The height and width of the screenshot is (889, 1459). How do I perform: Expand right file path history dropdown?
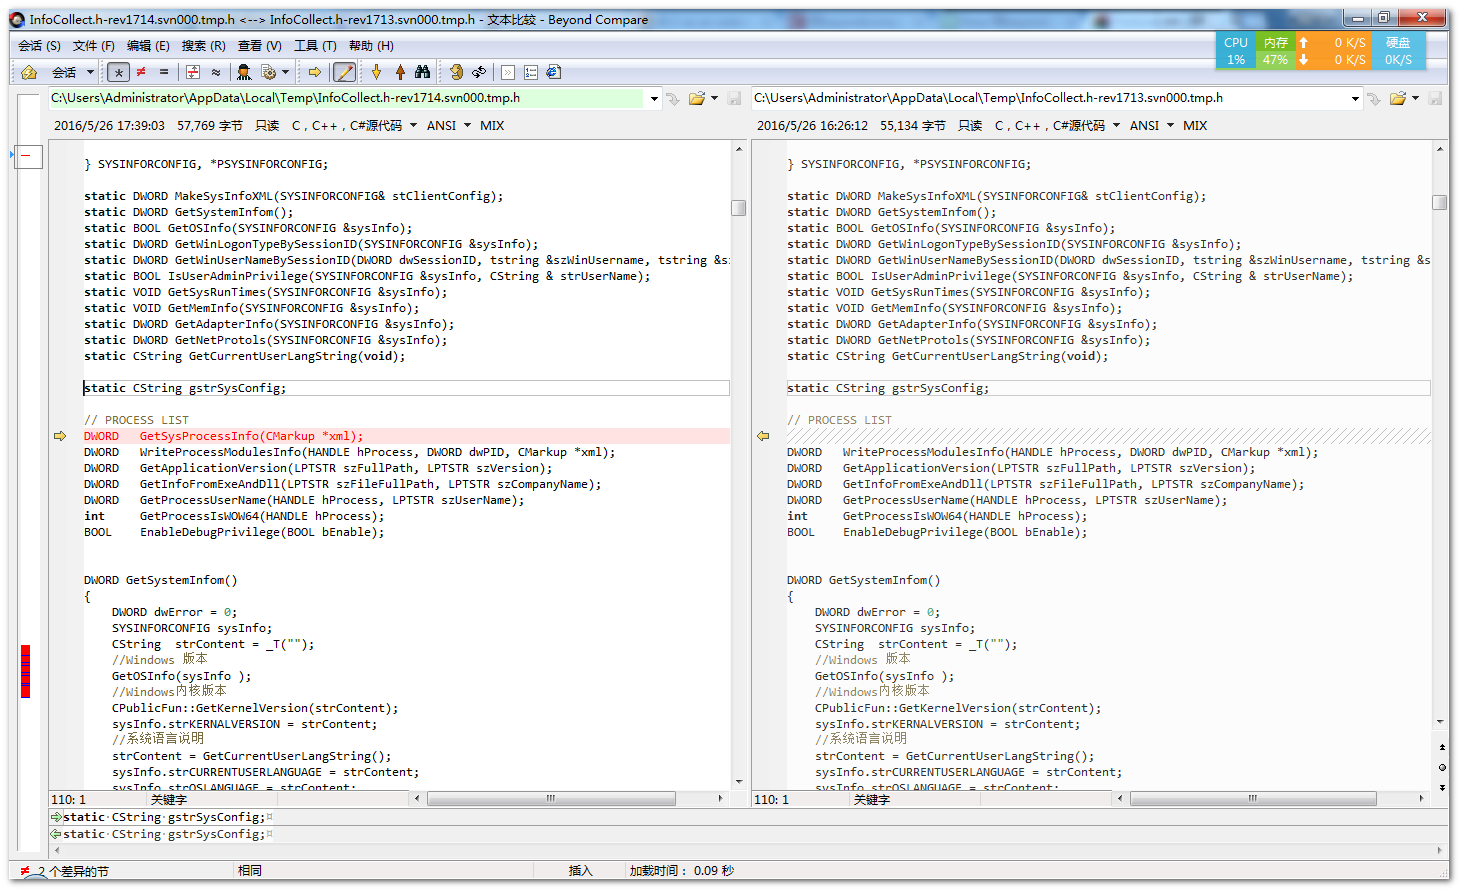click(1355, 98)
